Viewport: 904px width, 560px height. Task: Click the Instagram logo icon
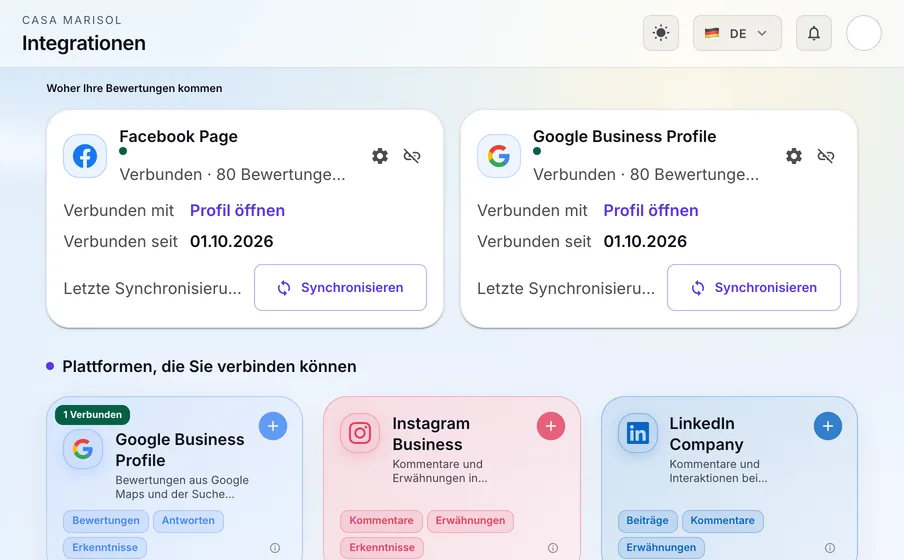pos(360,433)
